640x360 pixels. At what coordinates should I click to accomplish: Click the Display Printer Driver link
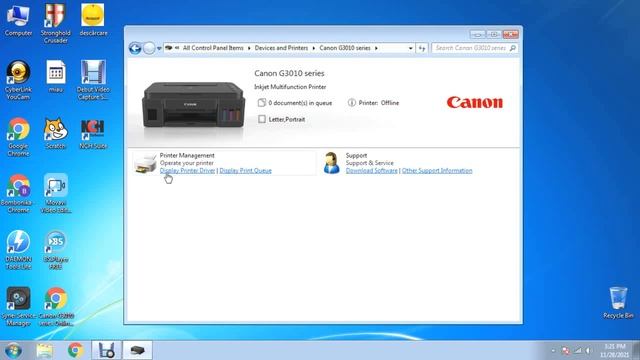(x=187, y=171)
